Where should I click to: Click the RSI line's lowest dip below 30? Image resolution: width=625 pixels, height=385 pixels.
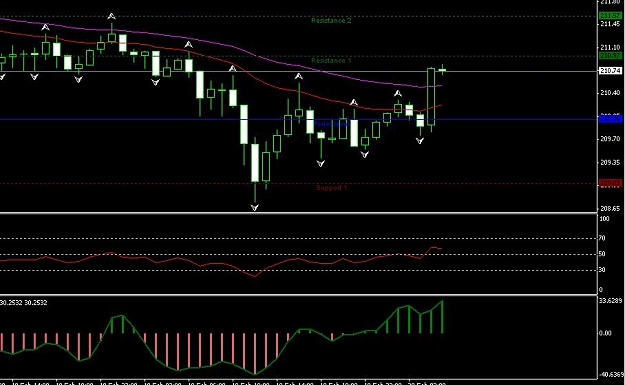[255, 276]
